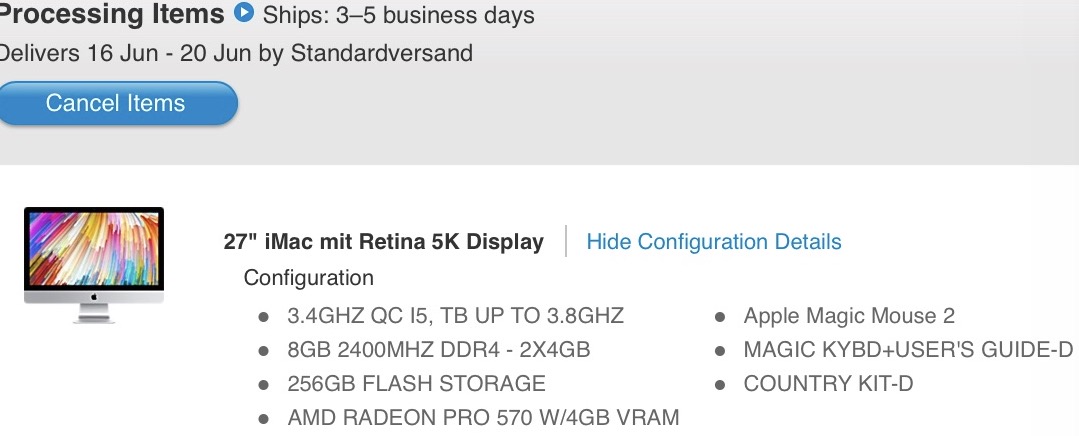This screenshot has height=436, width=1079.
Task: Click the blue arrow icon beside Processing Items
Action: click(x=244, y=12)
